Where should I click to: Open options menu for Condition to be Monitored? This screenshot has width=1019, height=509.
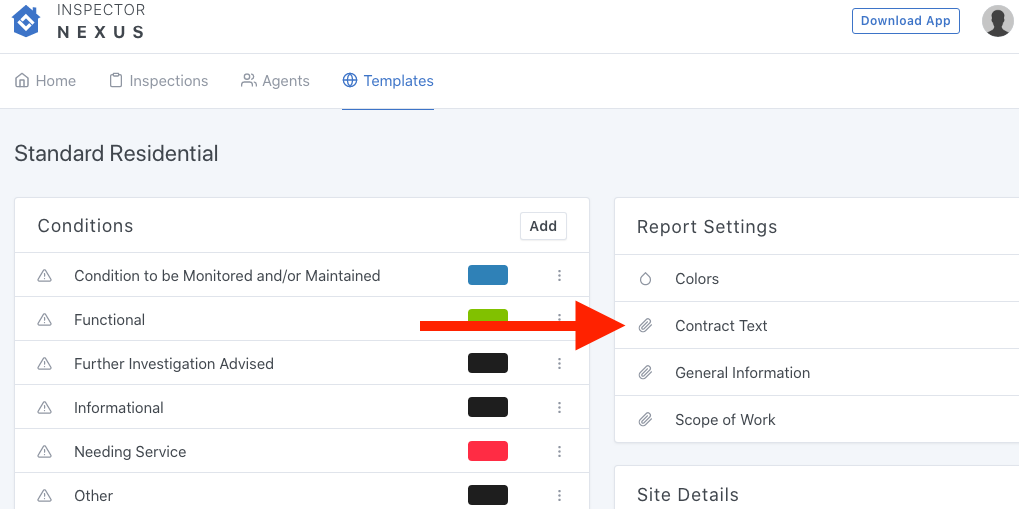point(559,276)
